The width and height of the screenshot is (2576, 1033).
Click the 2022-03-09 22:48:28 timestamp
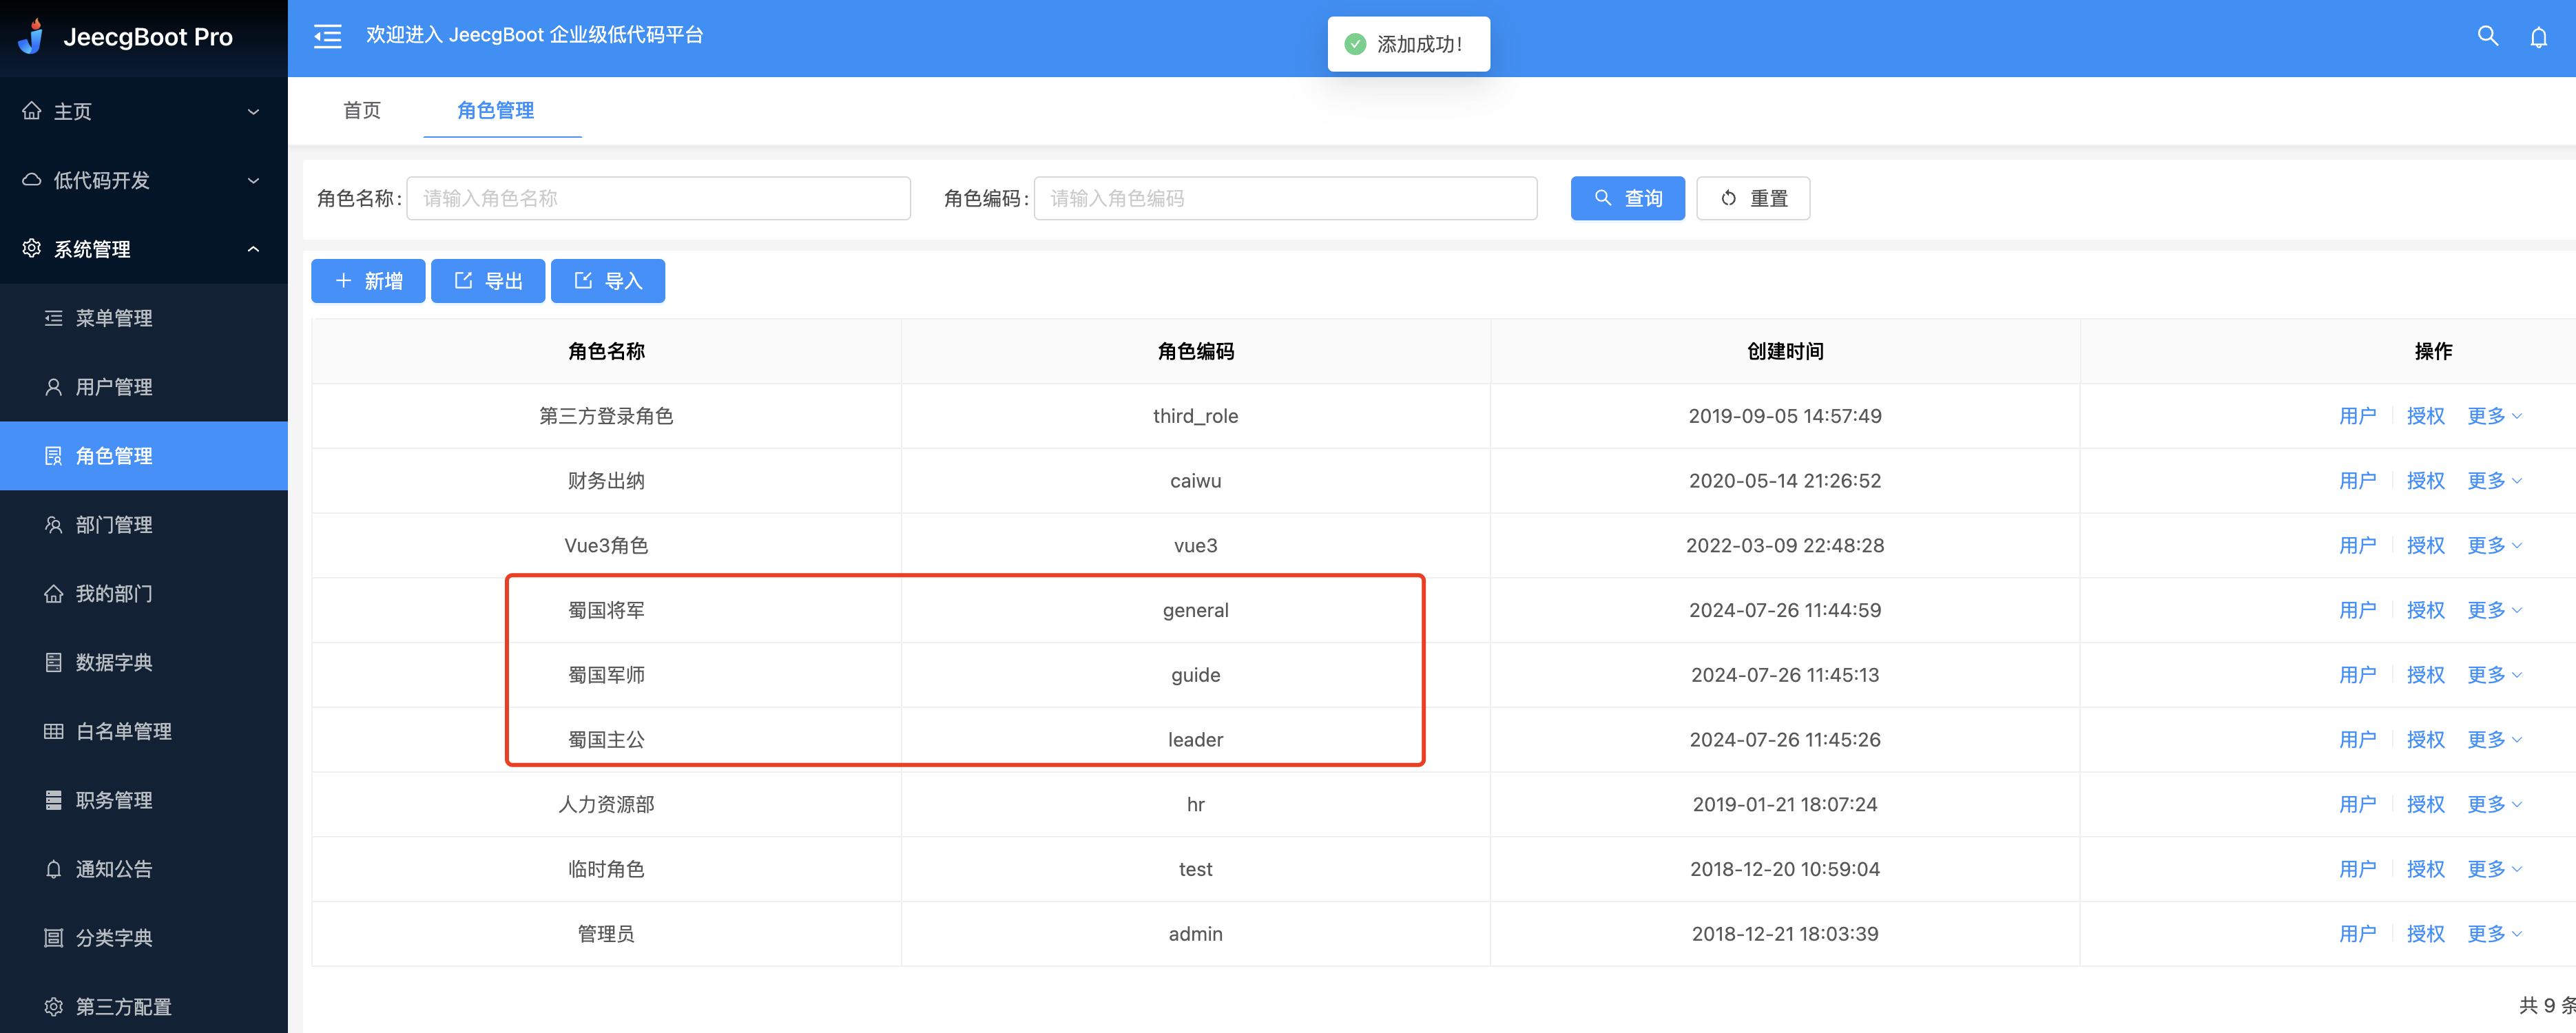click(1785, 545)
